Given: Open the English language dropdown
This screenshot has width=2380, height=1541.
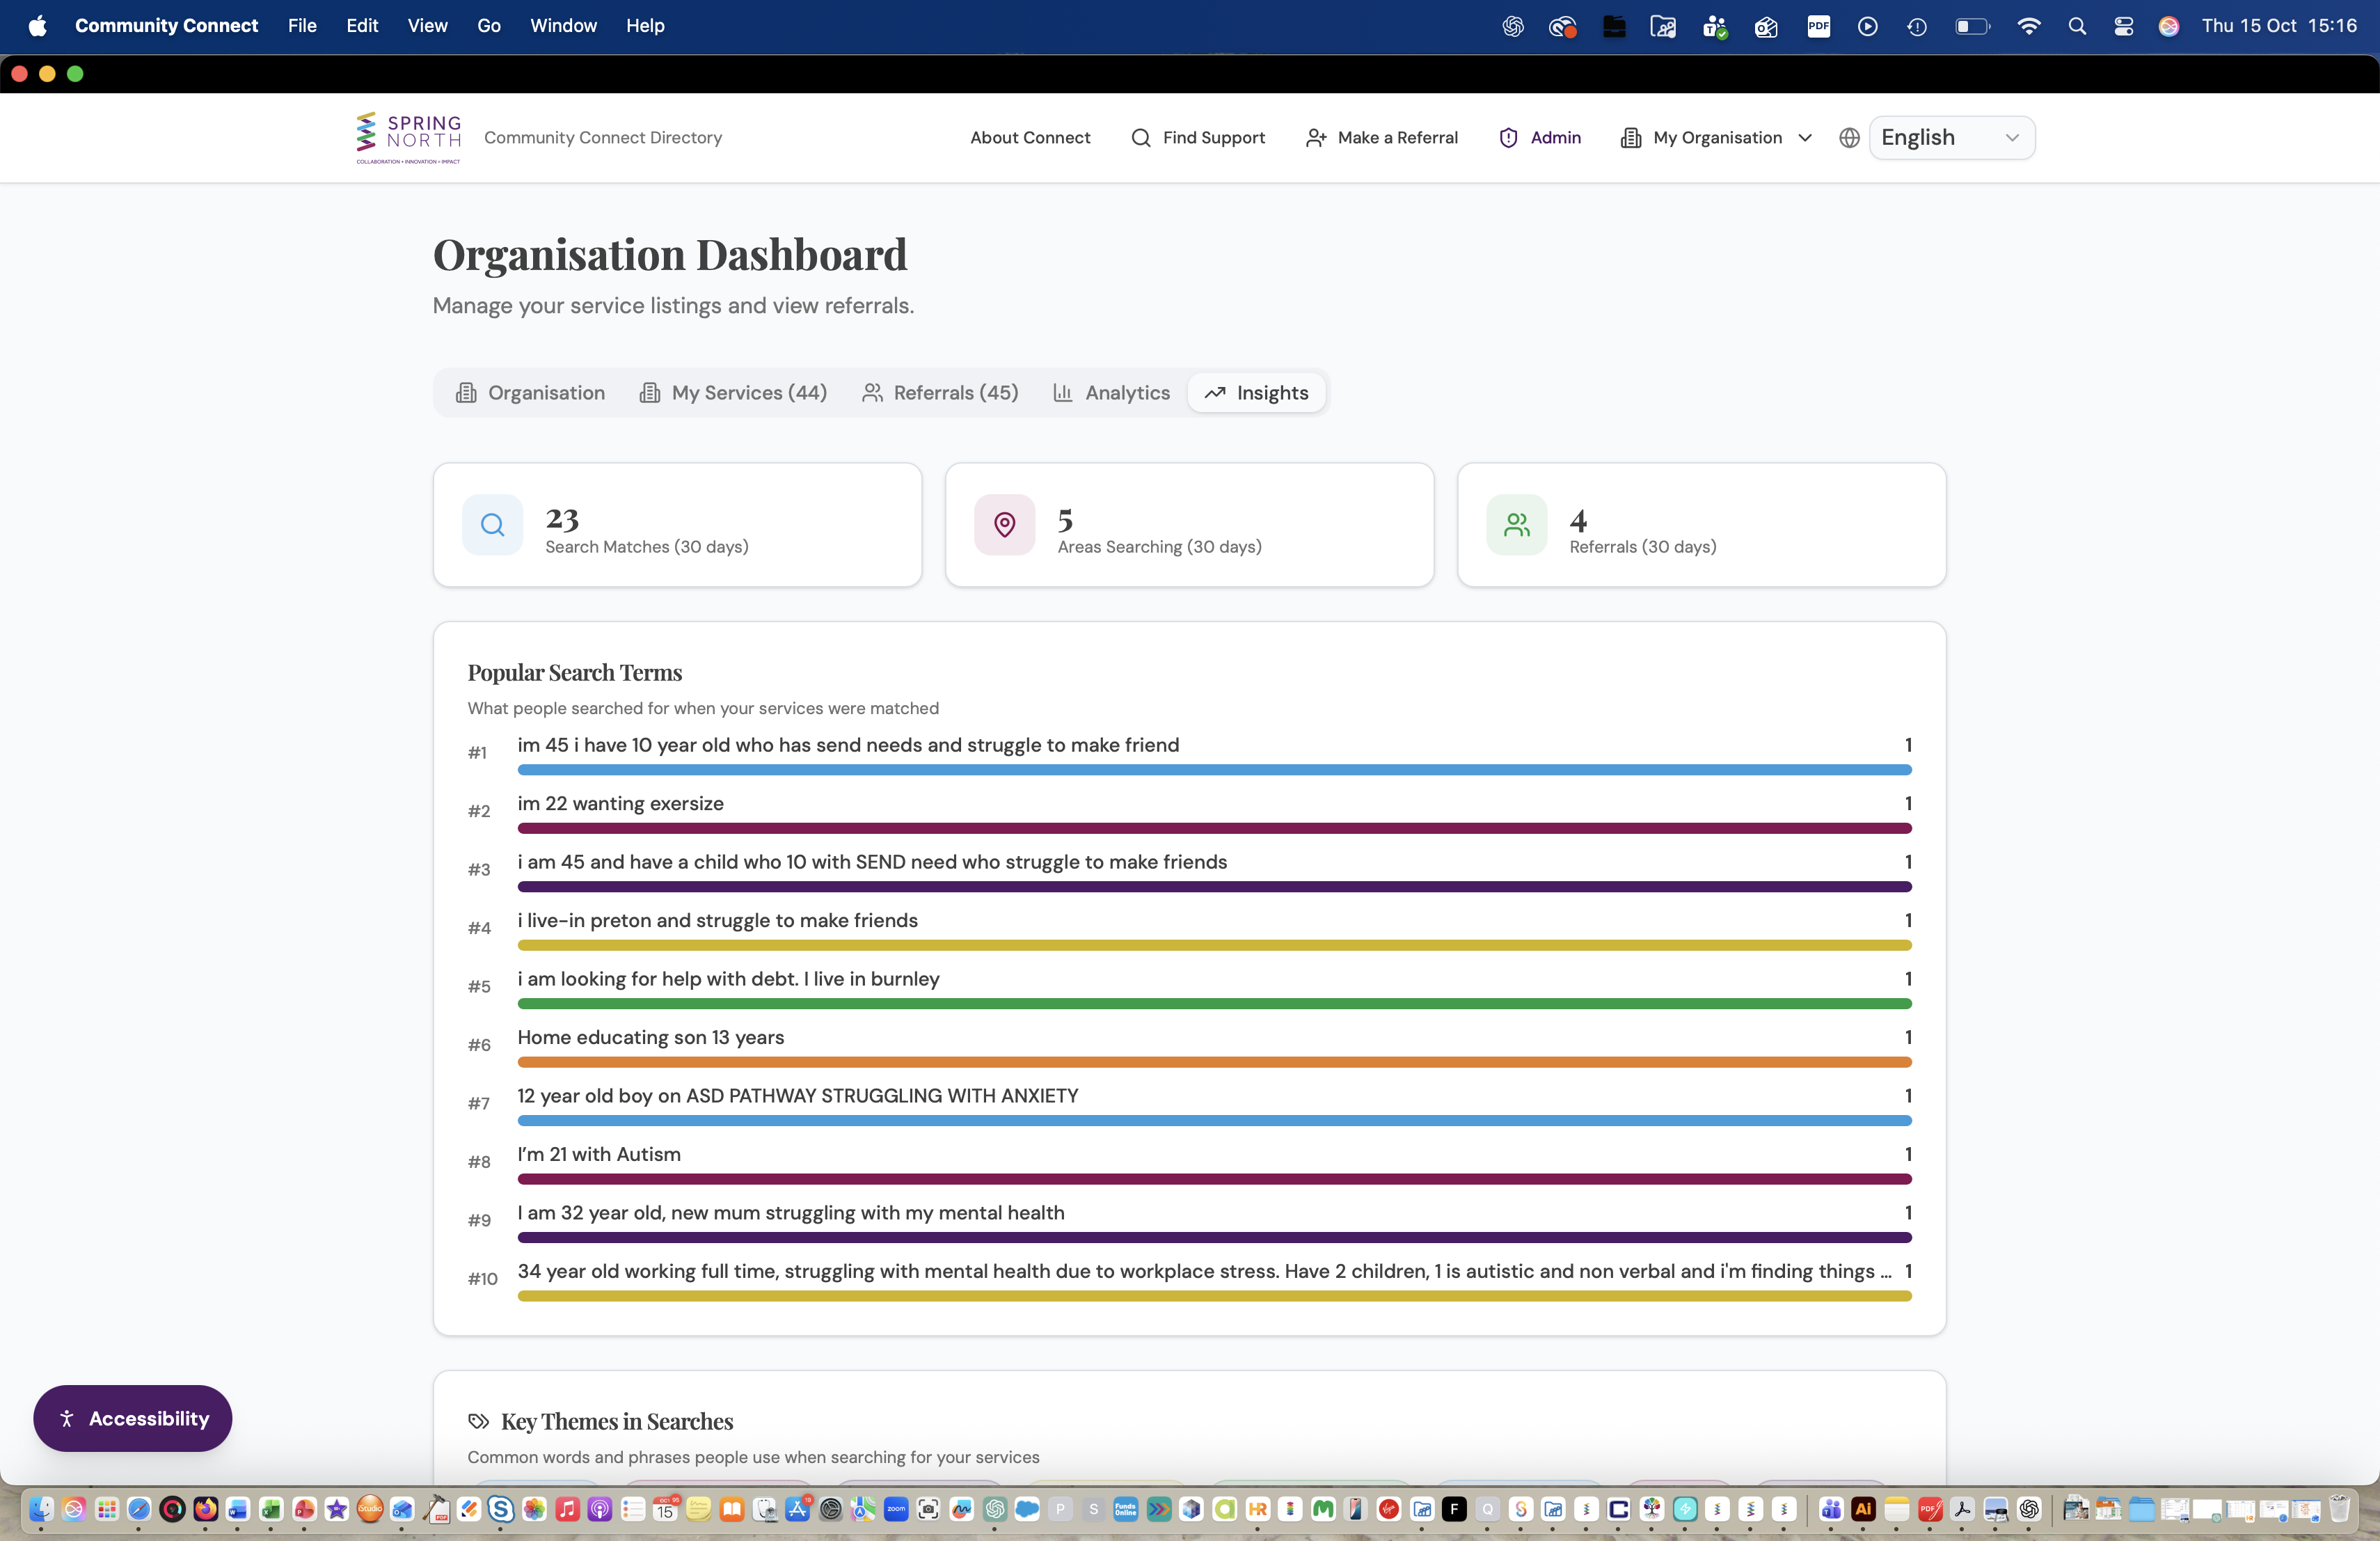Looking at the screenshot, I should (1951, 138).
